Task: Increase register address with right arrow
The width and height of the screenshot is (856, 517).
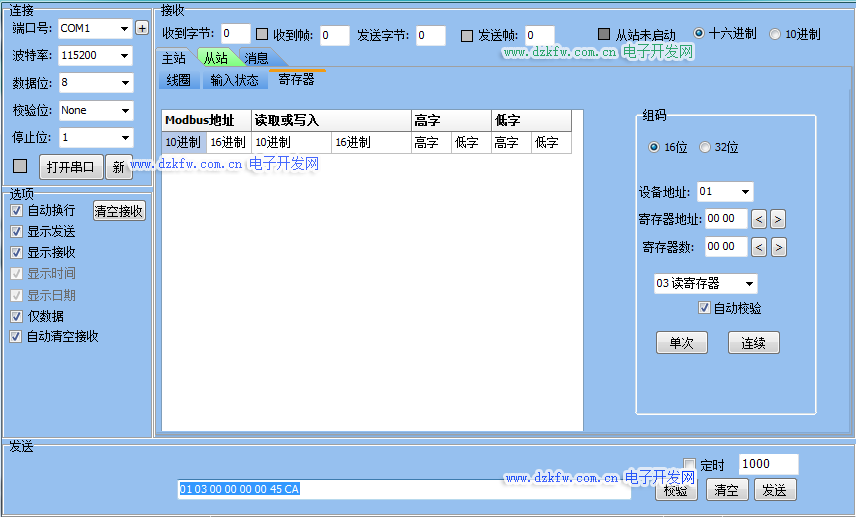Action: pos(778,219)
